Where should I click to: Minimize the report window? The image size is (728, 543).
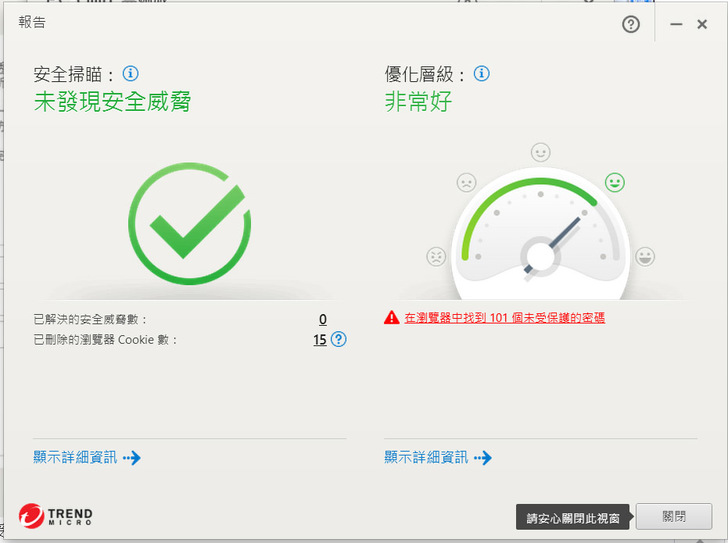(x=677, y=25)
